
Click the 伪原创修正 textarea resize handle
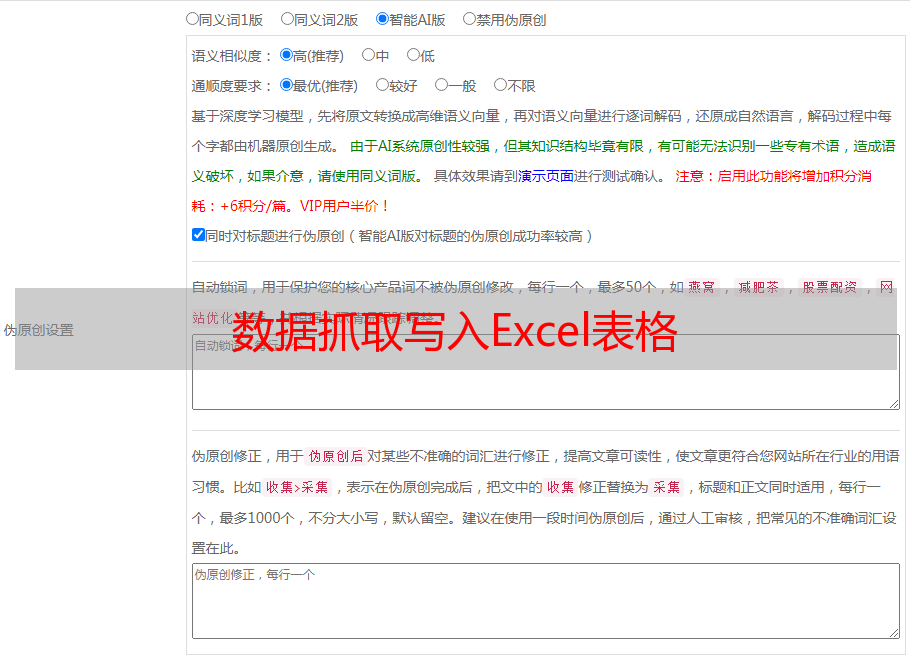point(894,633)
